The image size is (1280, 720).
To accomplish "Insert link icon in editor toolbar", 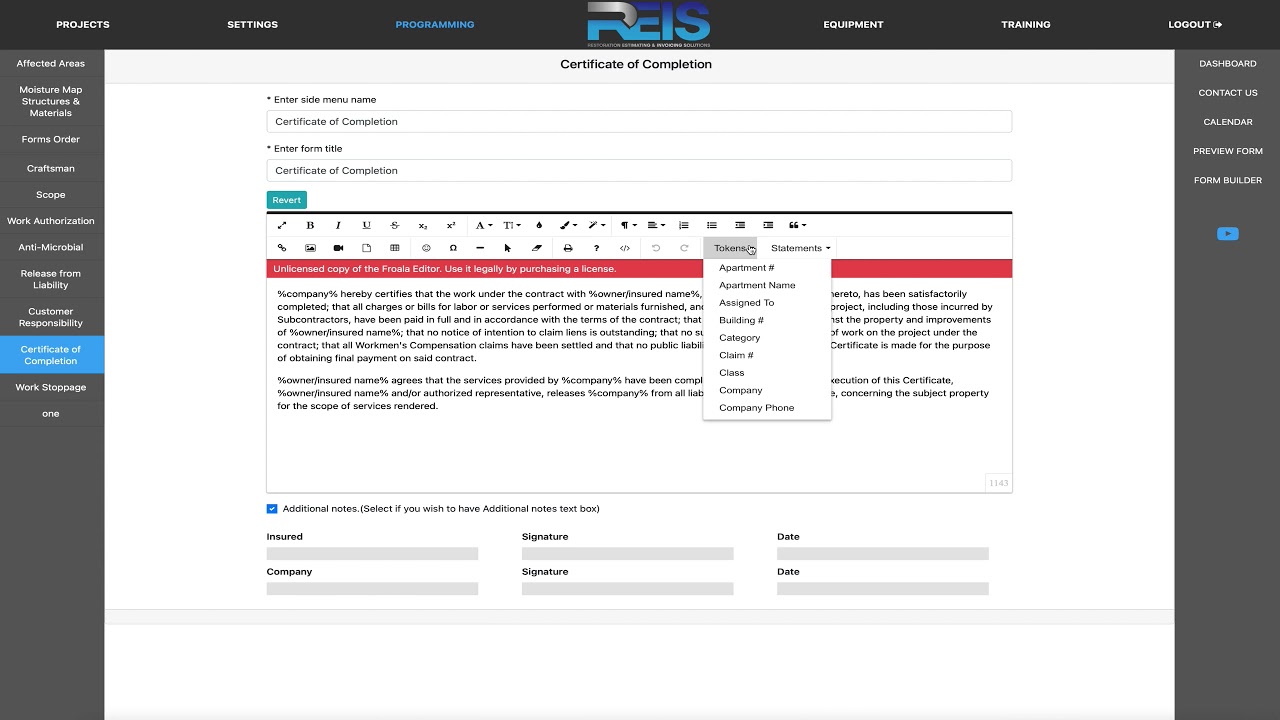I will pyautogui.click(x=282, y=248).
